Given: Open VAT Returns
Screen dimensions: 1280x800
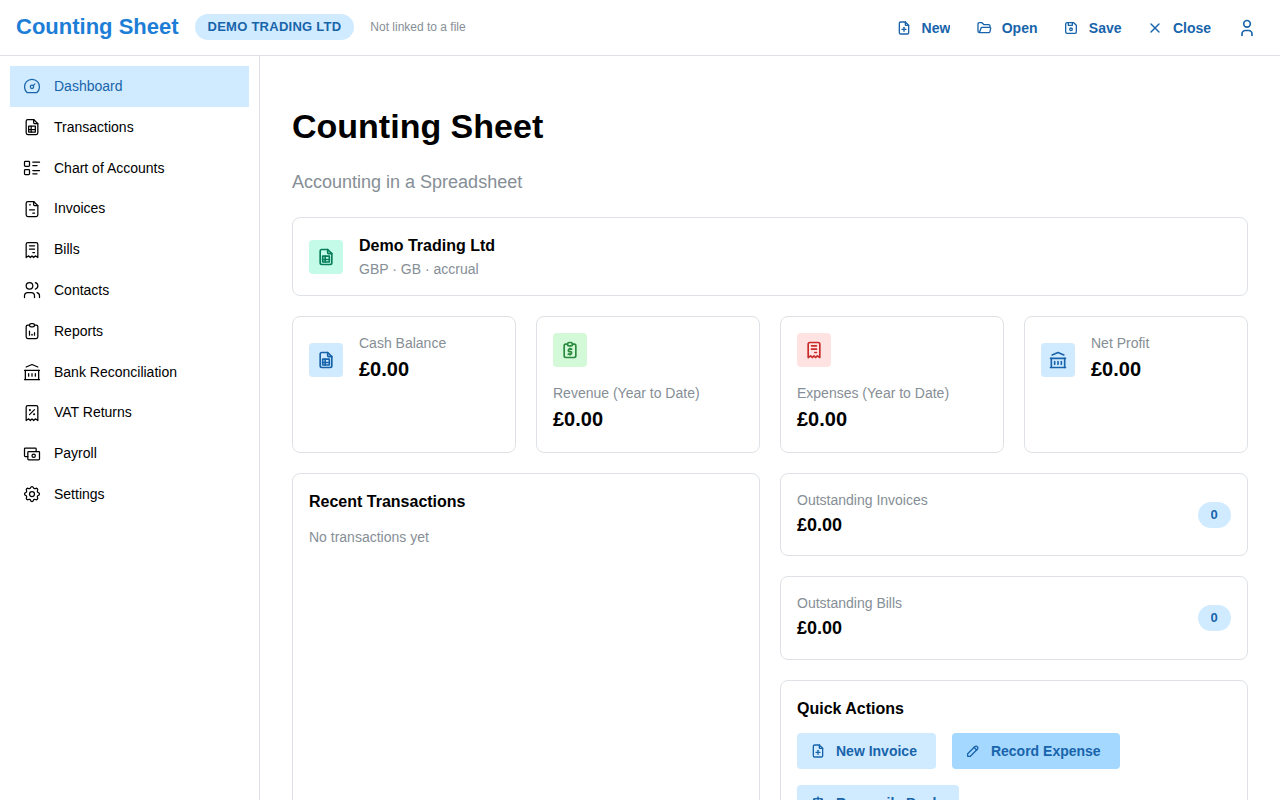Looking at the screenshot, I should click(x=129, y=412).
